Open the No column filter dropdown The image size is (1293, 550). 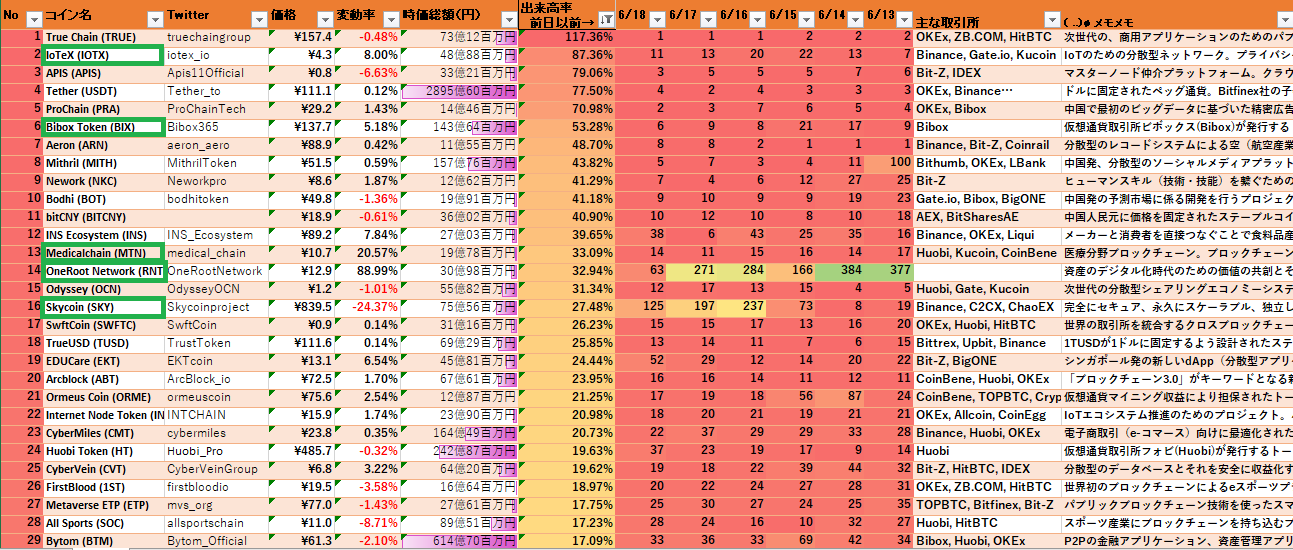pos(33,19)
